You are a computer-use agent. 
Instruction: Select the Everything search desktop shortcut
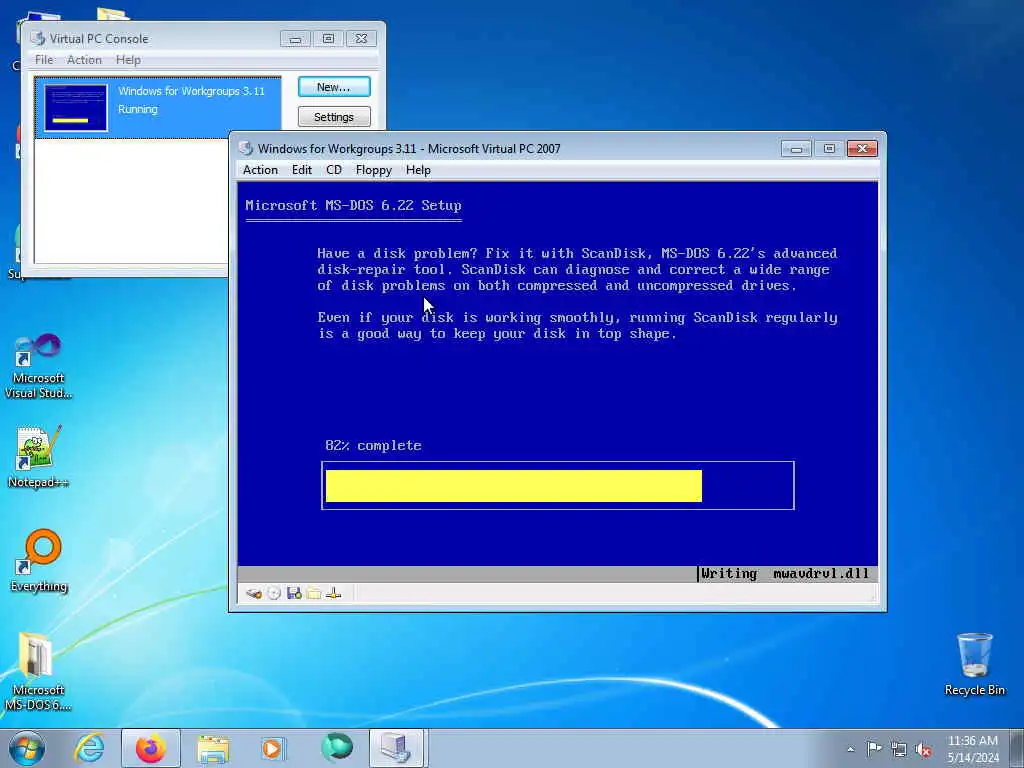point(39,561)
